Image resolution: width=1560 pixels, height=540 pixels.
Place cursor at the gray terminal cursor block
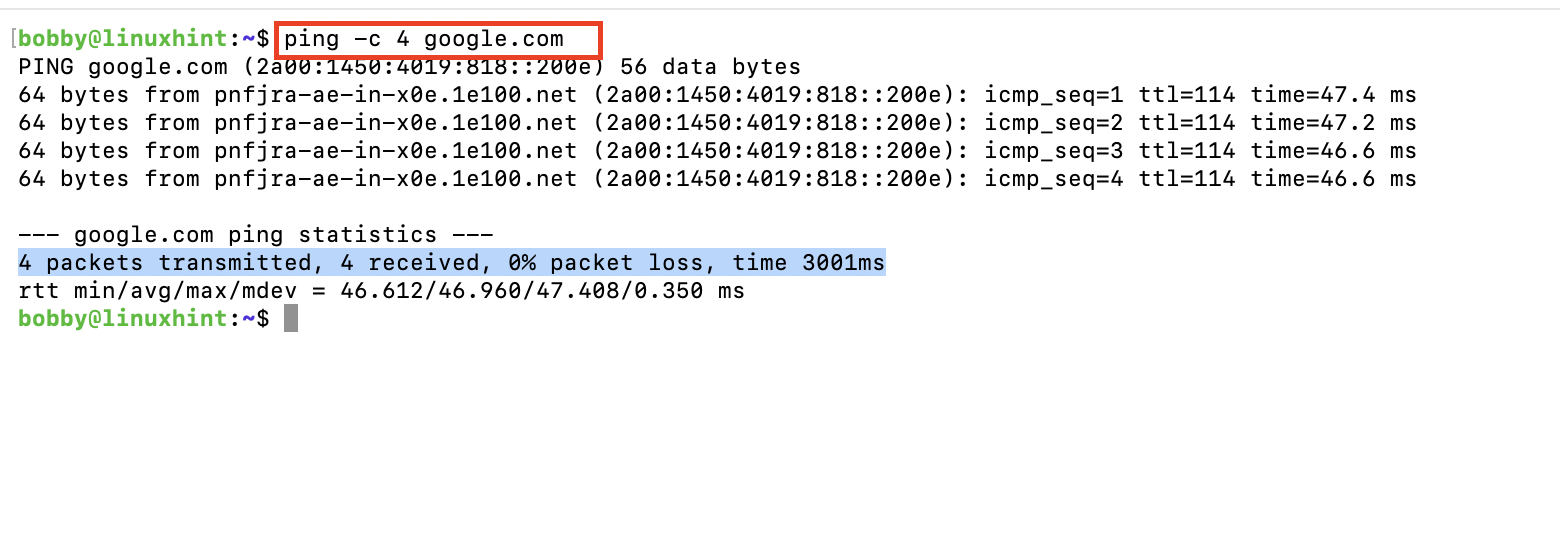[x=291, y=319]
